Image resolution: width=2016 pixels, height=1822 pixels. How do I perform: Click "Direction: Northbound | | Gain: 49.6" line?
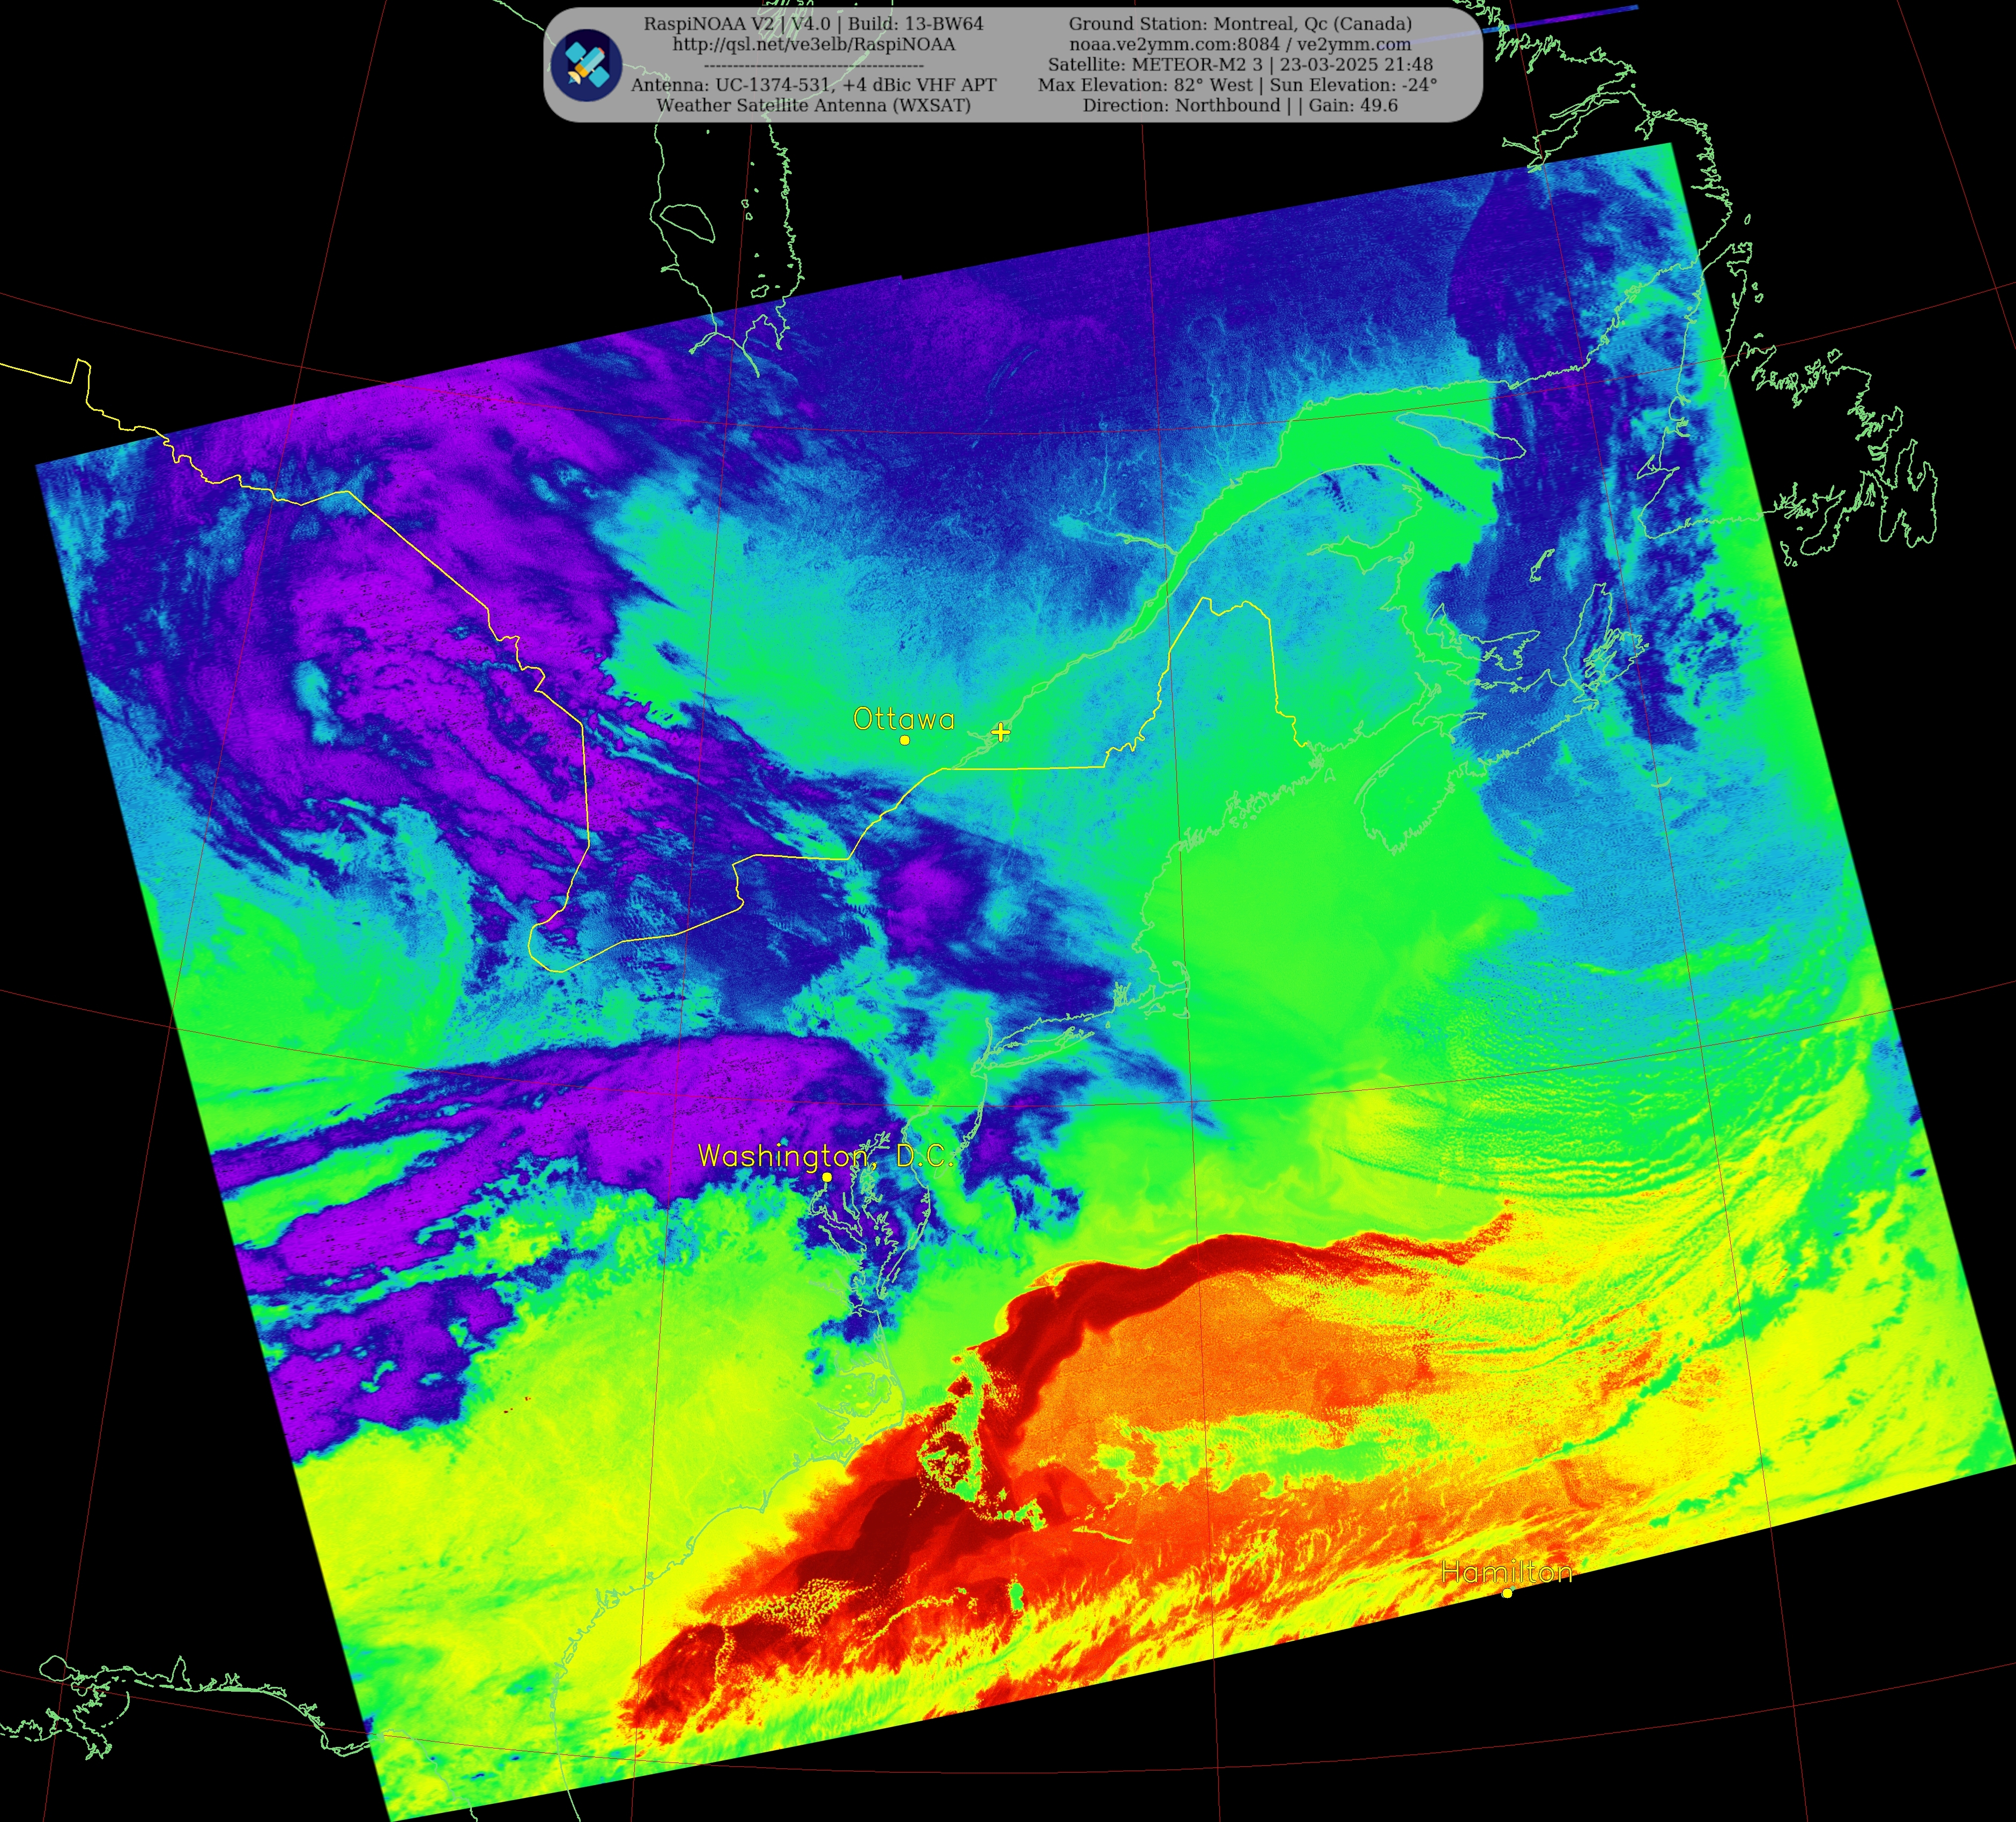(1240, 105)
